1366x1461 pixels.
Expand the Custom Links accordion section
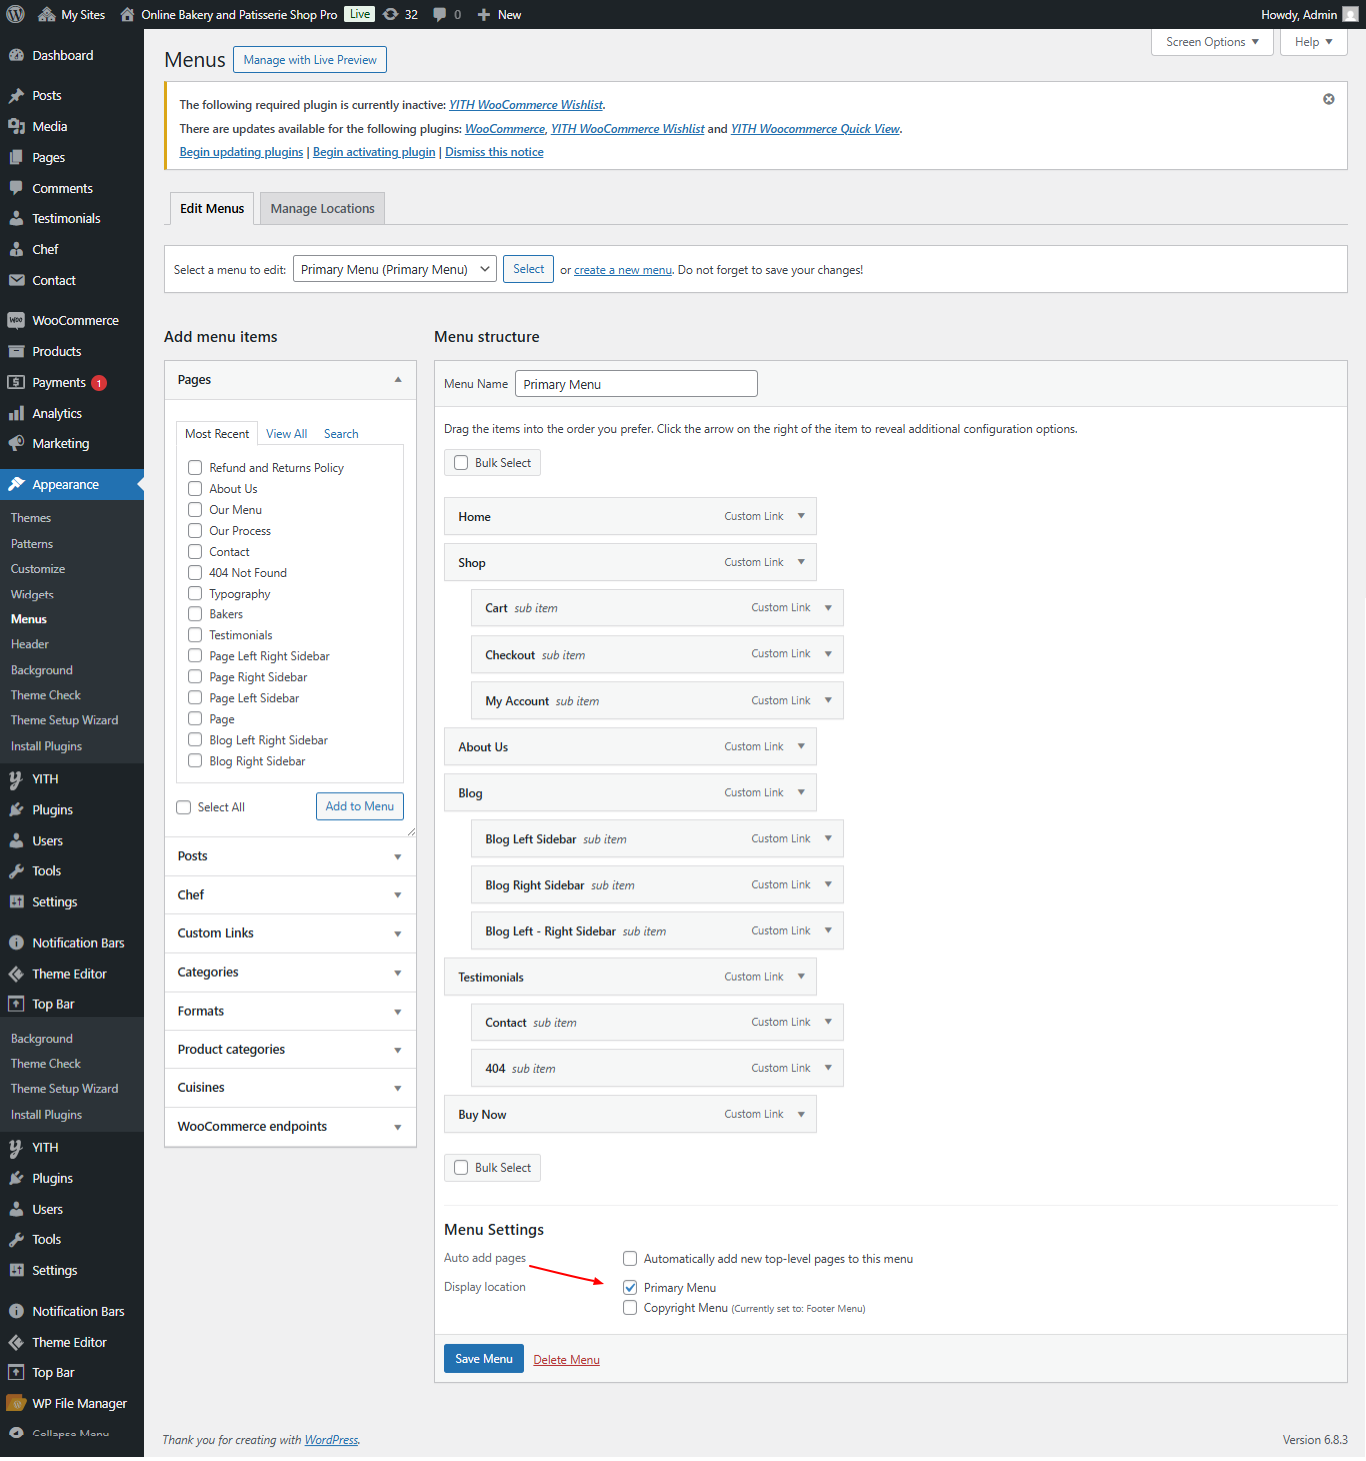(x=290, y=934)
